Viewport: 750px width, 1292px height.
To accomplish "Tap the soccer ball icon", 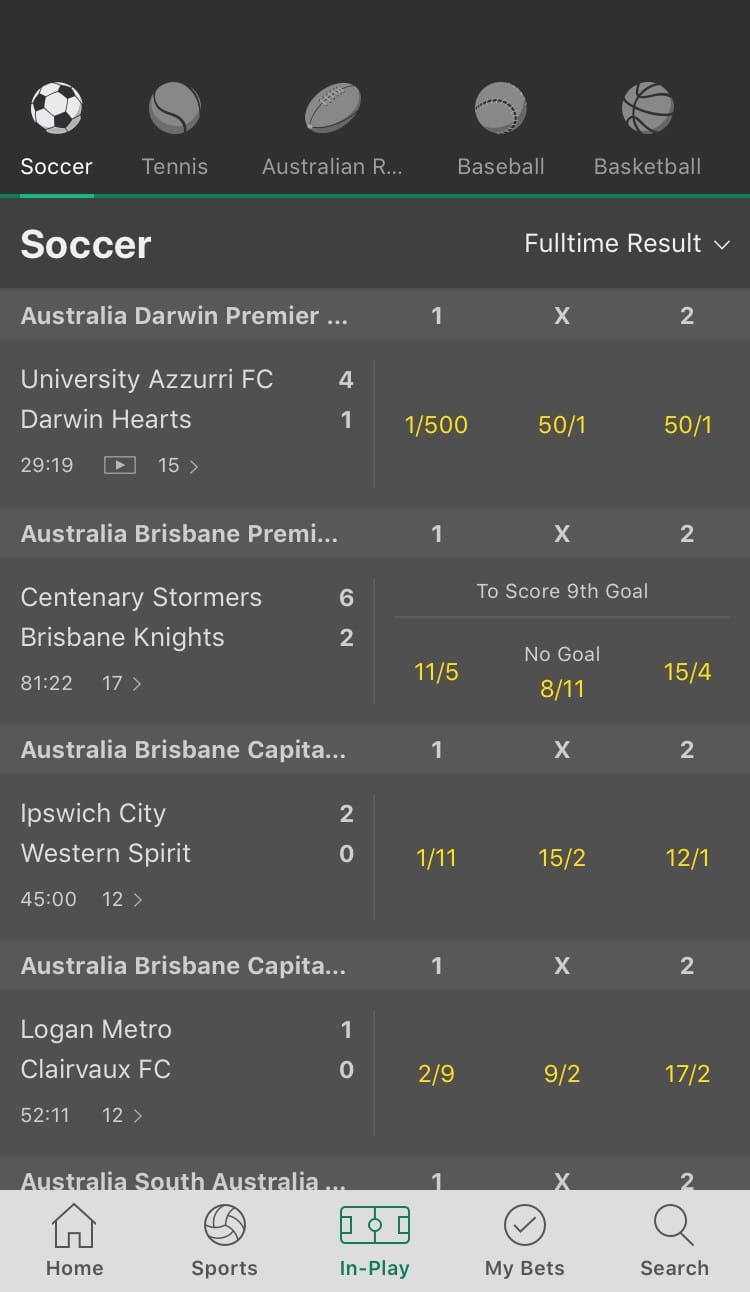I will tap(56, 108).
